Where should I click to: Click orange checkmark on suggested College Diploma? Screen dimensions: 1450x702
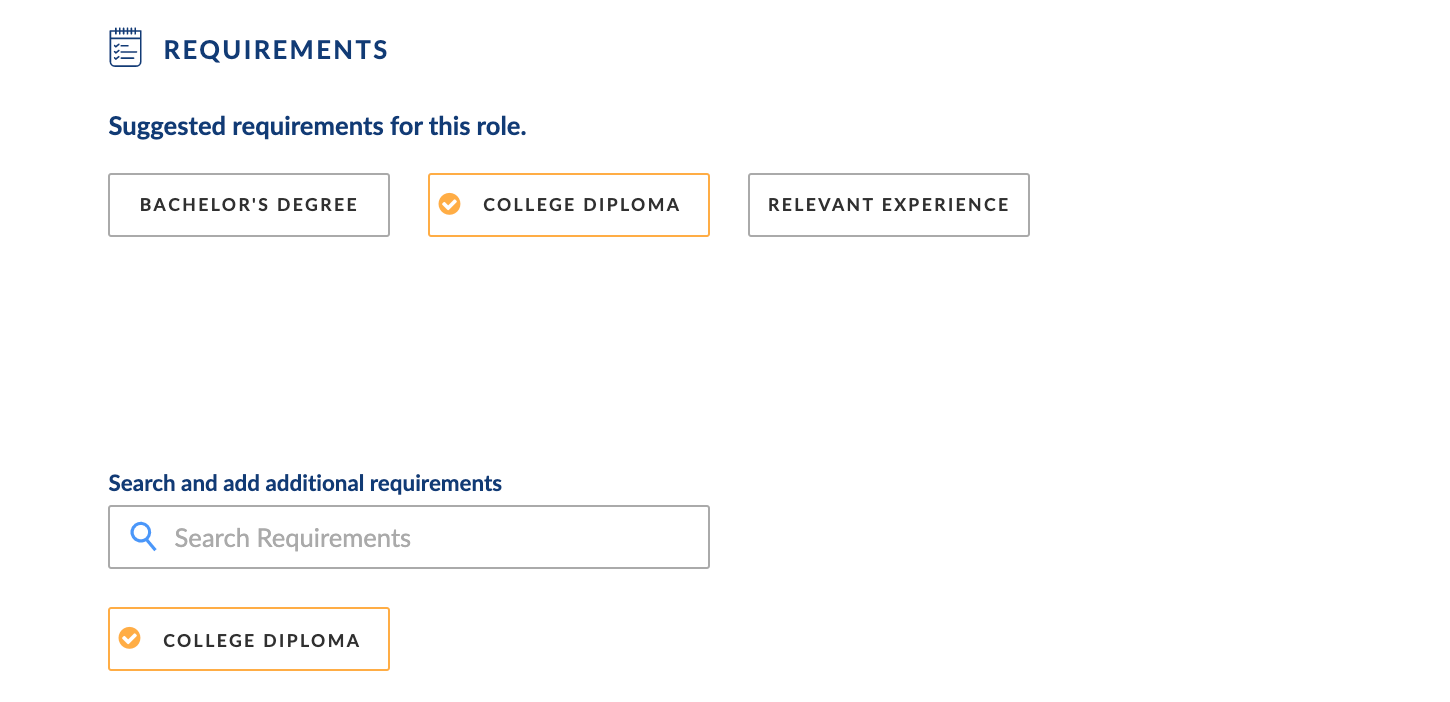point(450,204)
